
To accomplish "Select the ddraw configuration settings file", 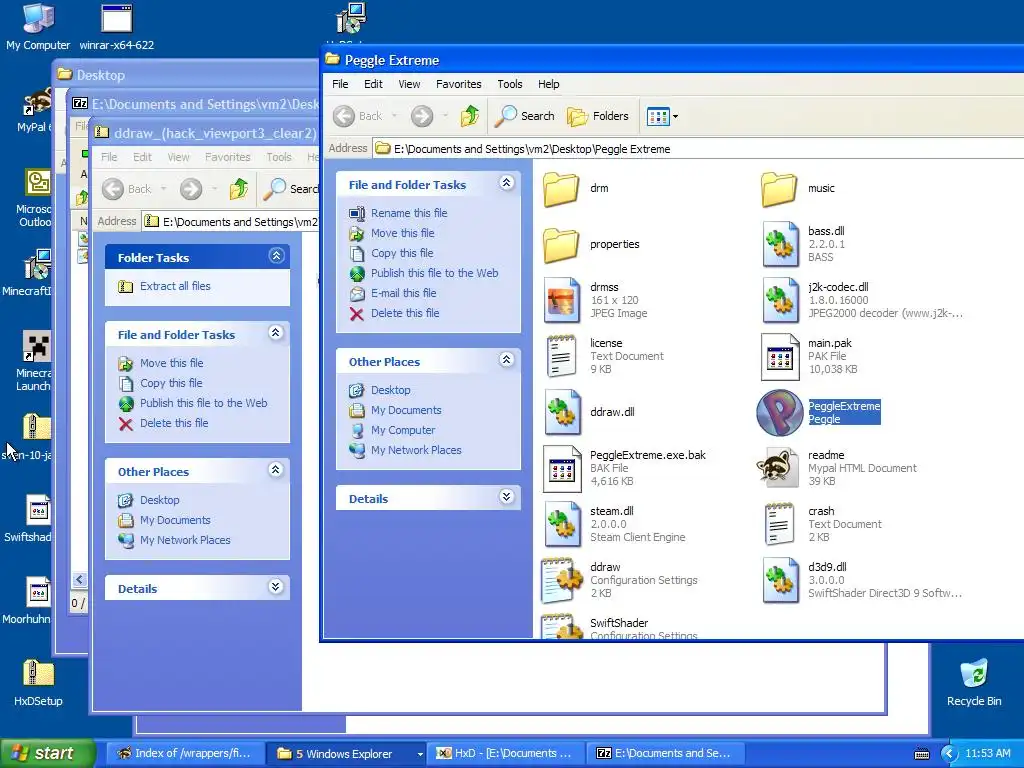I will pyautogui.click(x=562, y=581).
